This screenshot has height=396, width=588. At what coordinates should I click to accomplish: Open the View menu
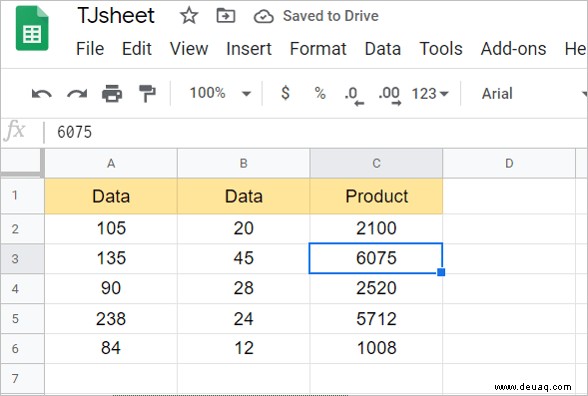tap(189, 49)
